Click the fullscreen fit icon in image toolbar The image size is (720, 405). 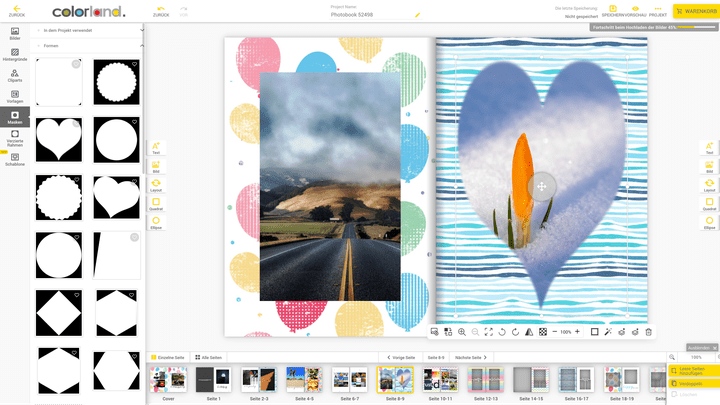[x=488, y=332]
